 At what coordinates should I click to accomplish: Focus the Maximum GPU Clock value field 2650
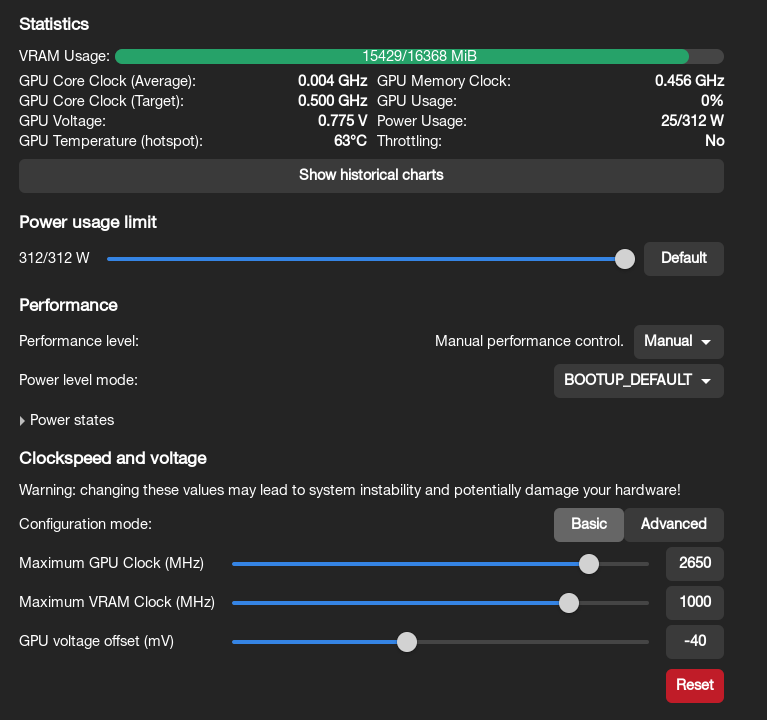pyautogui.click(x=695, y=563)
